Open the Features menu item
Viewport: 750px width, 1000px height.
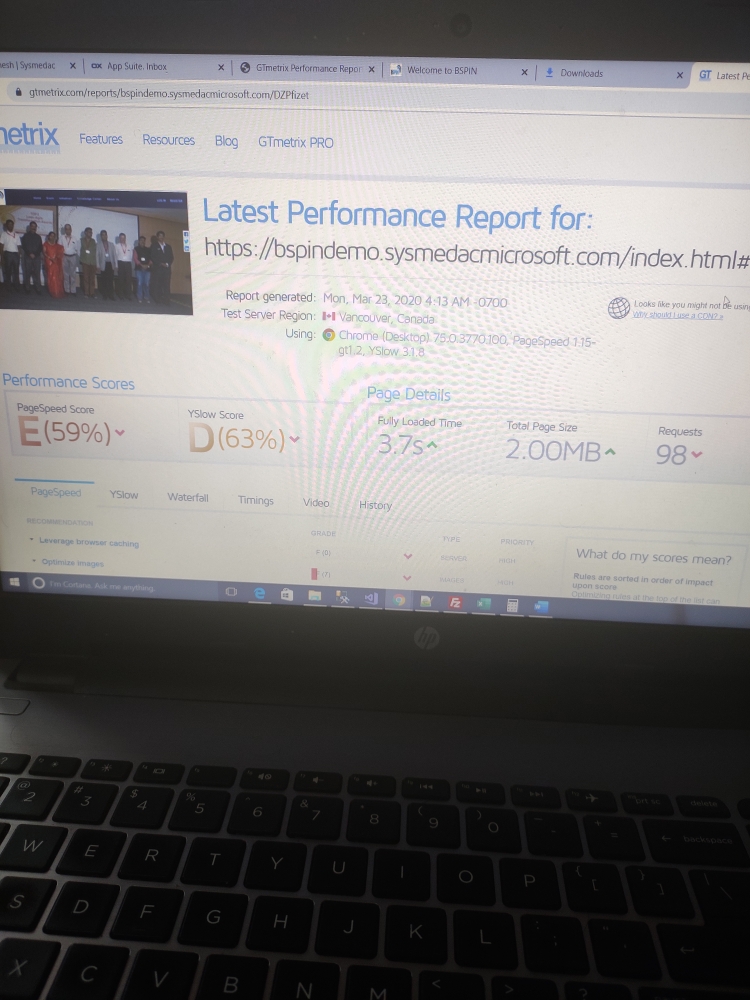(x=101, y=139)
